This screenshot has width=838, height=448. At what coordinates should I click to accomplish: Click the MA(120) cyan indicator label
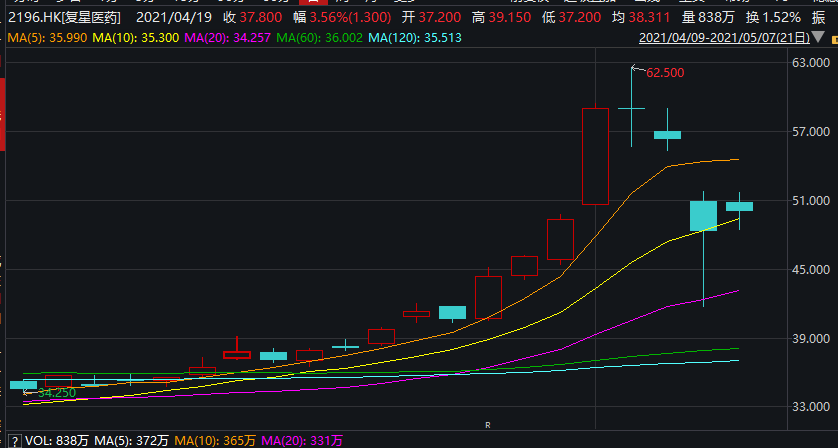pyautogui.click(x=415, y=38)
